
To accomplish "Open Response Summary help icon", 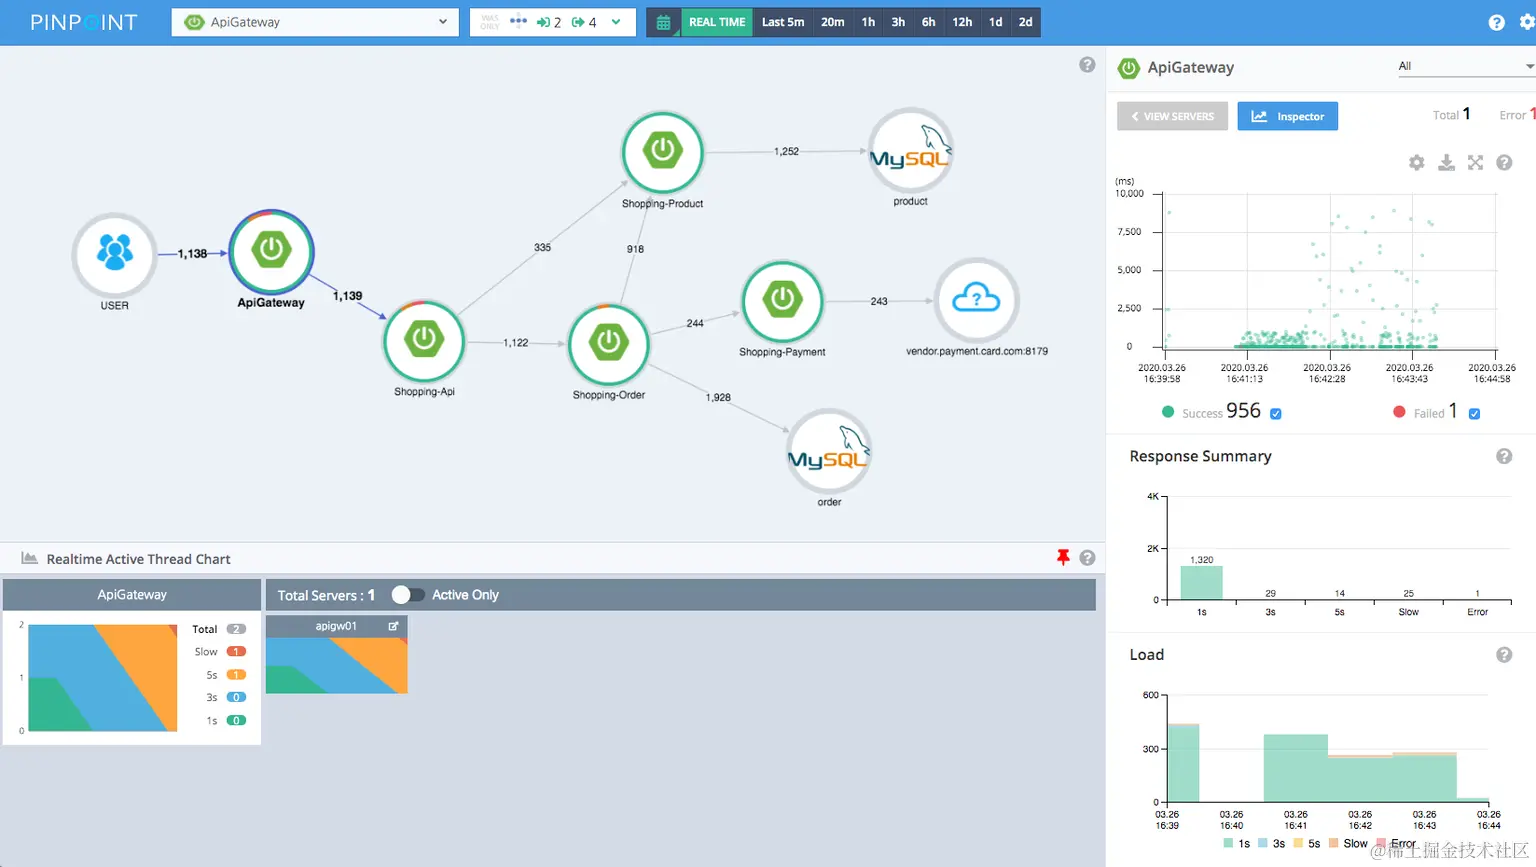I will click(x=1504, y=456).
